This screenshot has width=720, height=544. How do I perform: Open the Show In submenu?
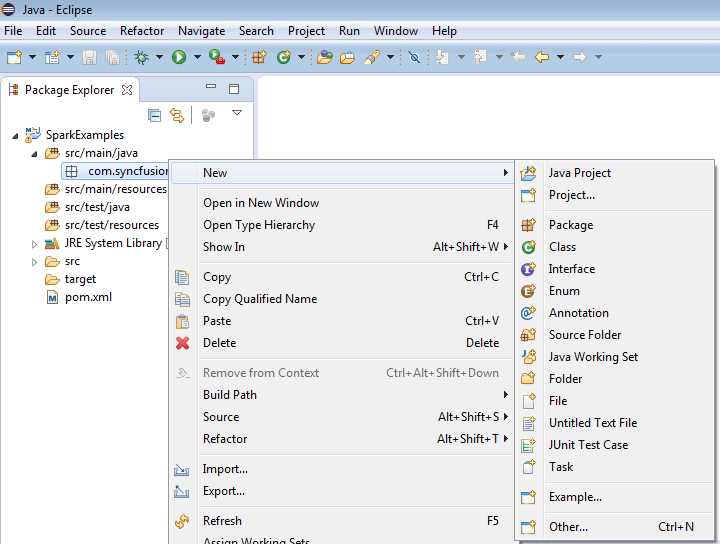coord(342,247)
